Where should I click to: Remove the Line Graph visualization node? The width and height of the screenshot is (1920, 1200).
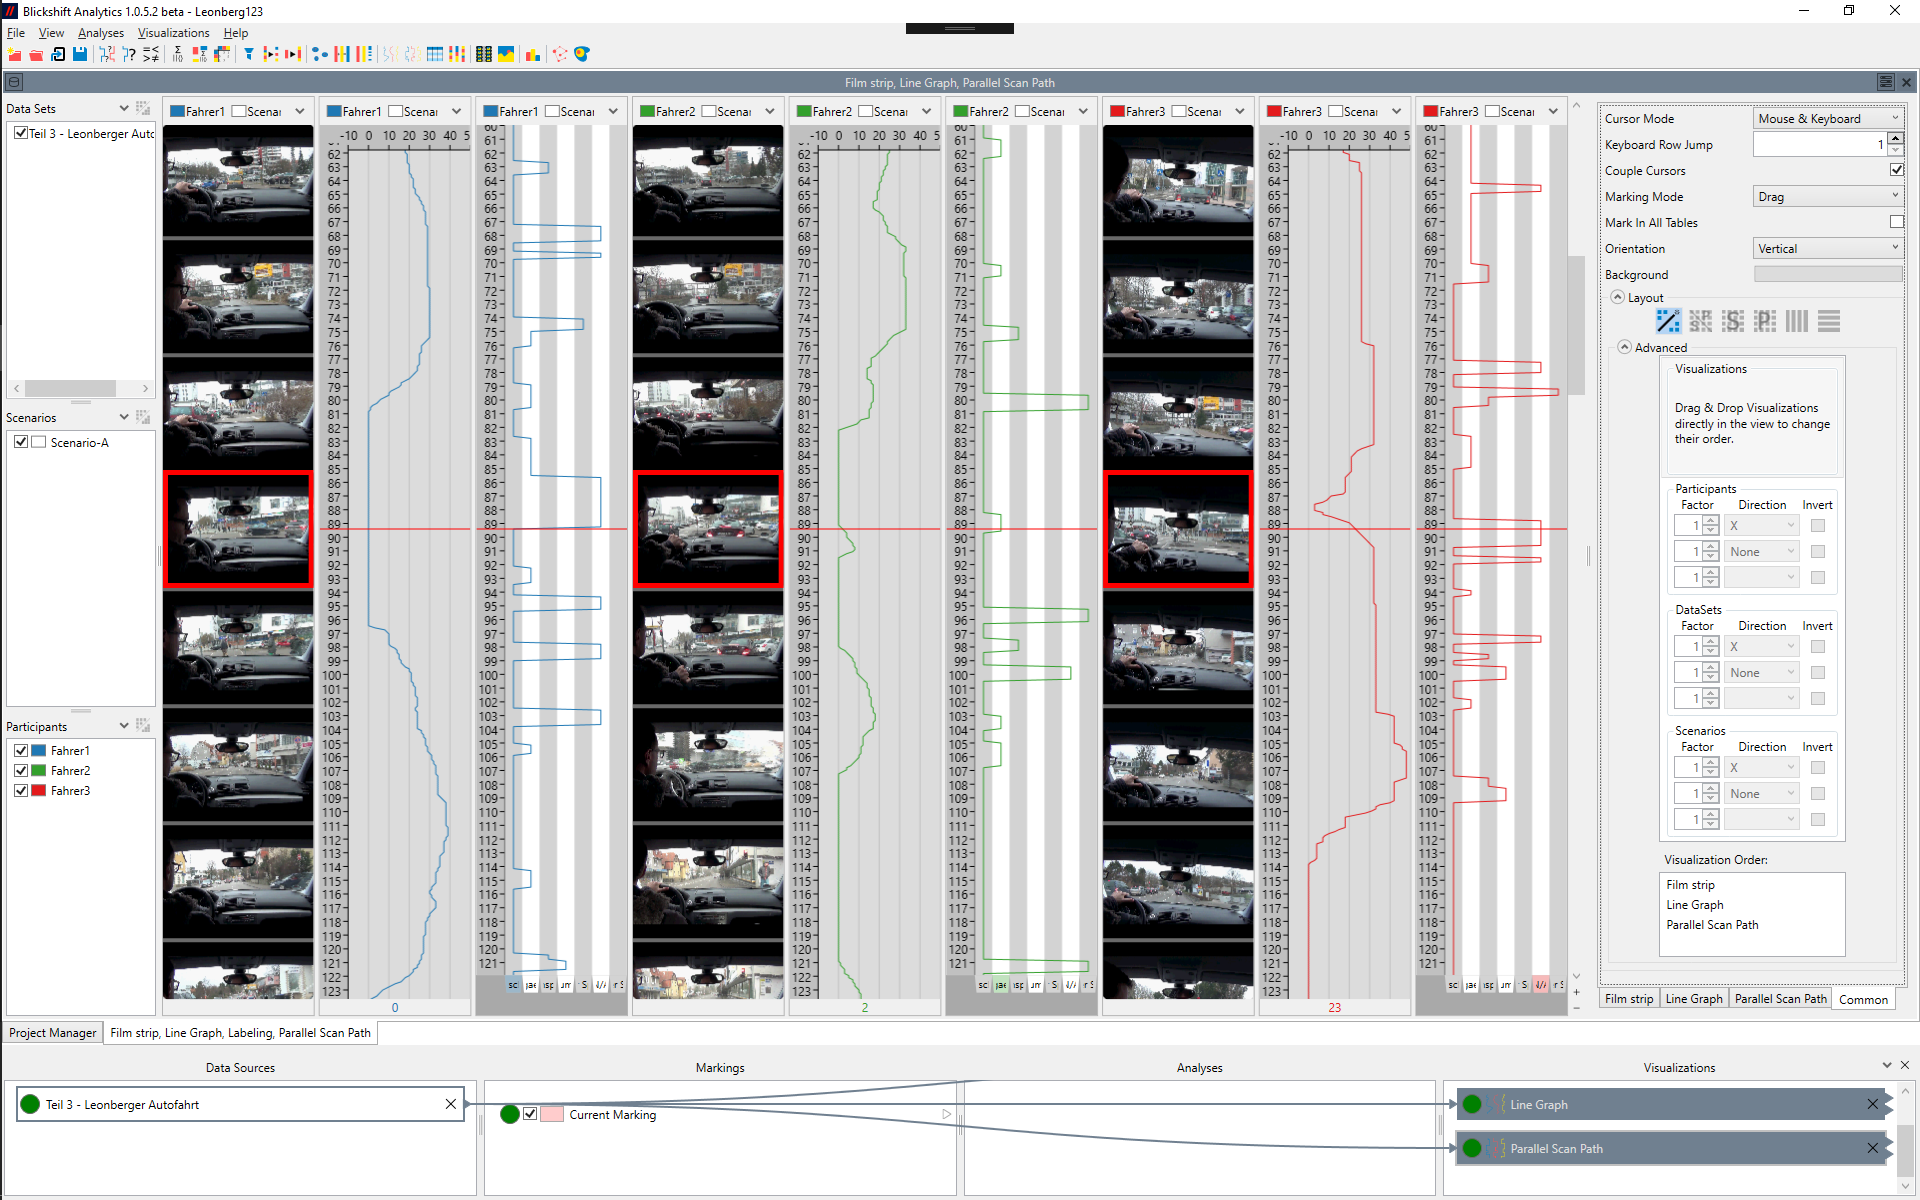point(1872,1104)
